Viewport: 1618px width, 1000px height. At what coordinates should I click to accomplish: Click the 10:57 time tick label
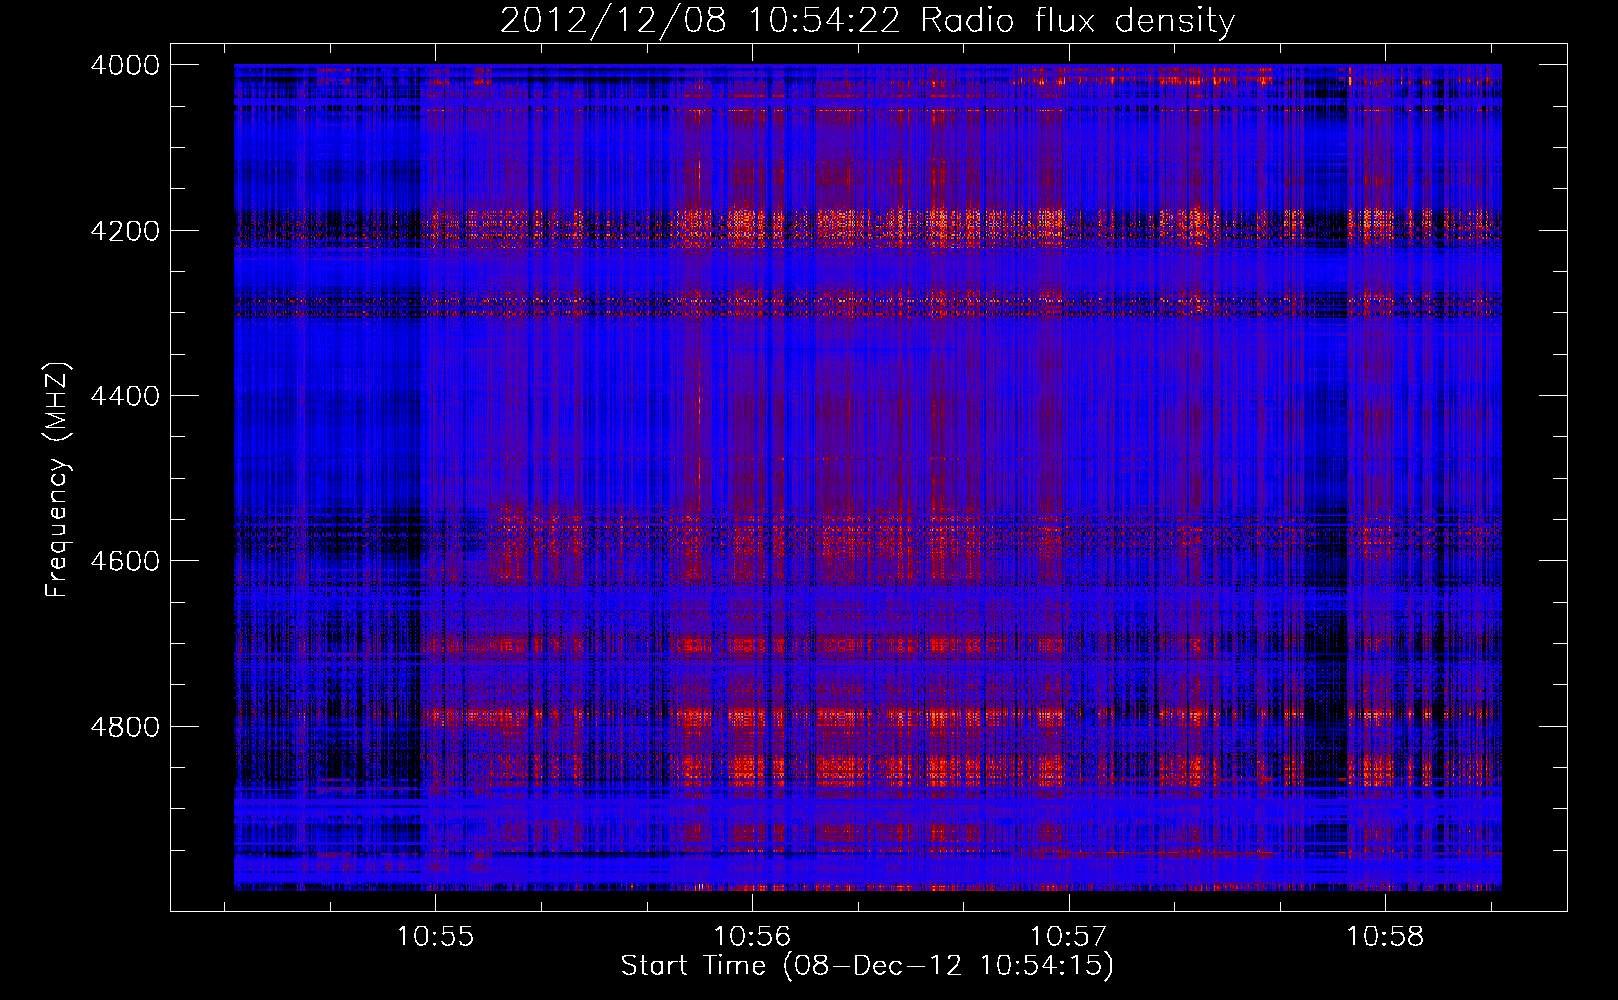pos(1069,936)
